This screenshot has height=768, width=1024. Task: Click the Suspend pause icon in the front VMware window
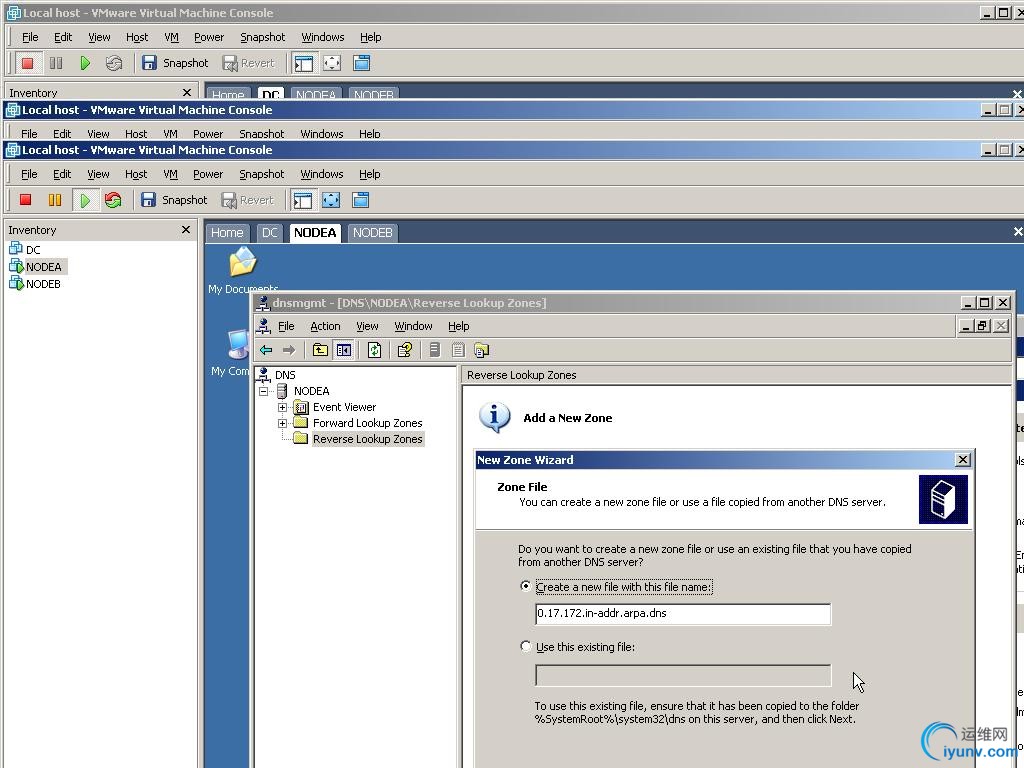[x=55, y=200]
